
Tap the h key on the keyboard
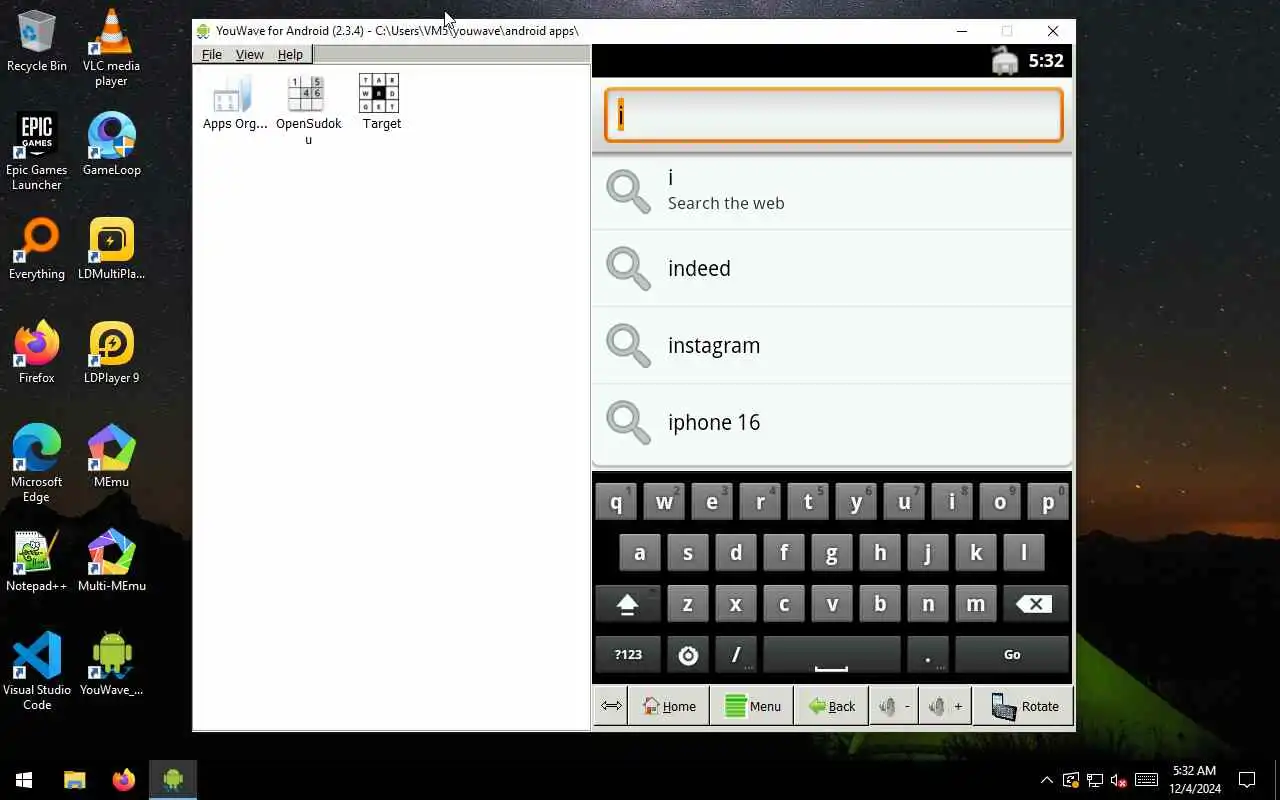pos(880,553)
